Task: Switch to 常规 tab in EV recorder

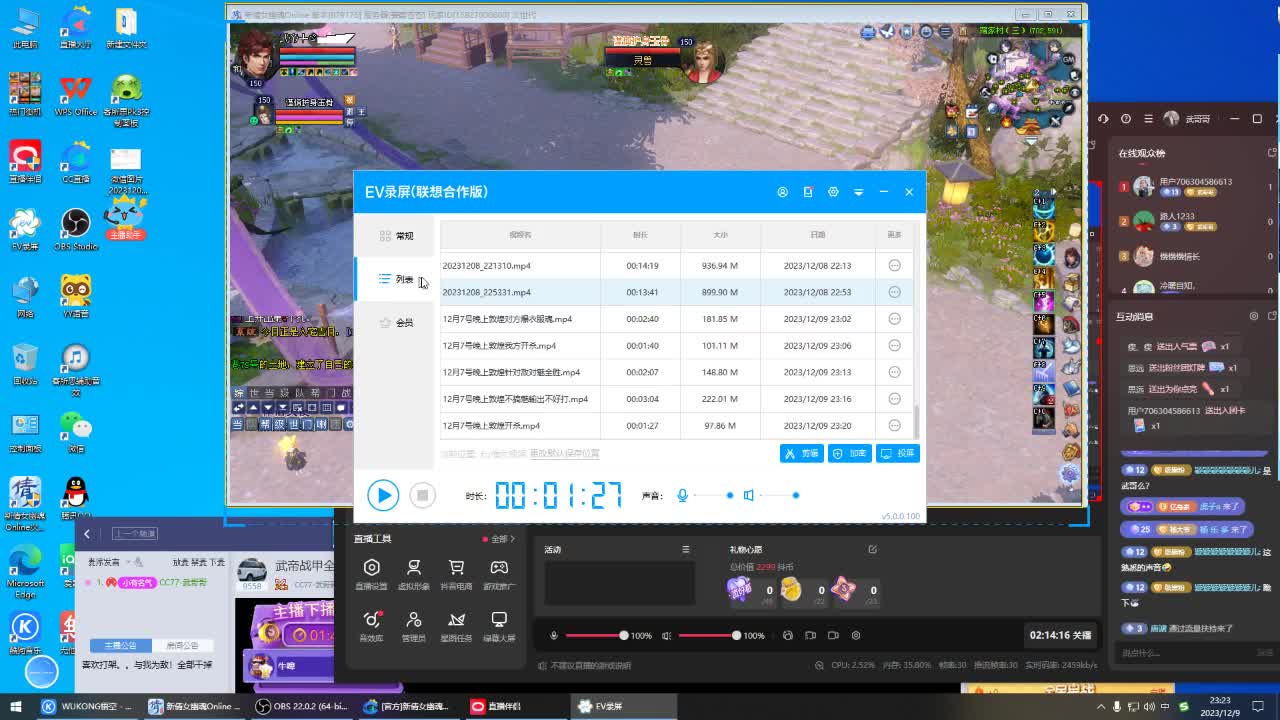Action: pos(396,236)
